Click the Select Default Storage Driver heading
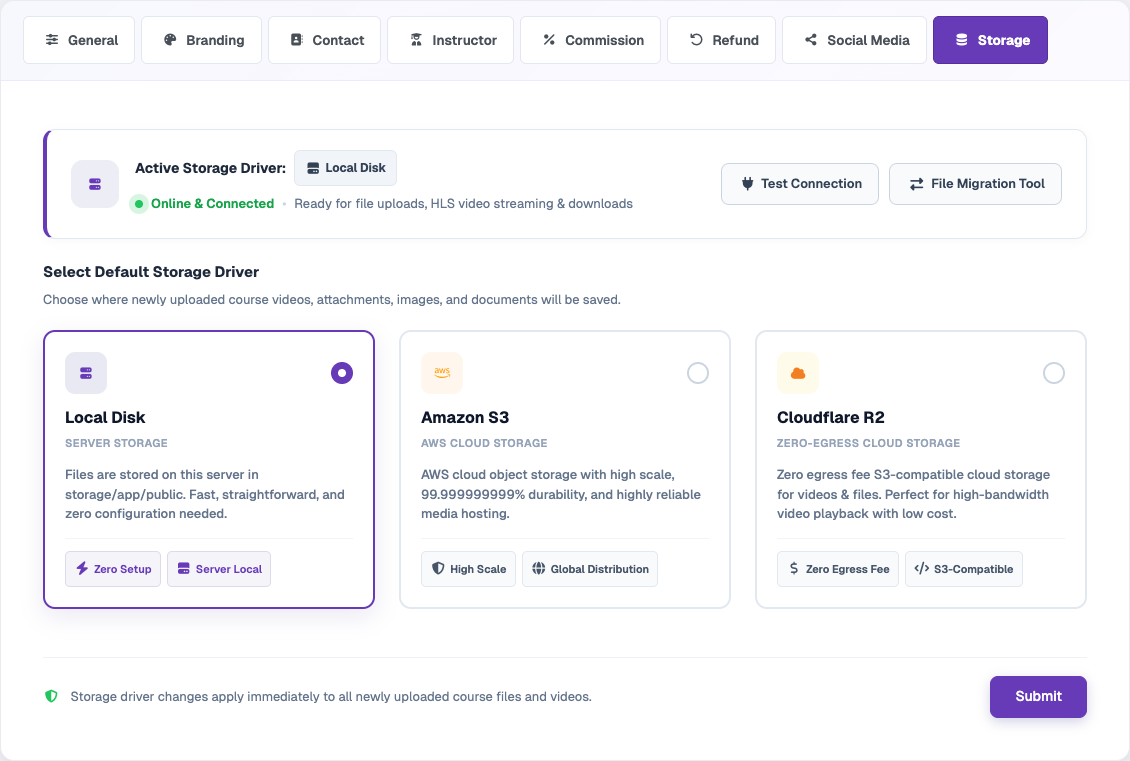 point(151,272)
